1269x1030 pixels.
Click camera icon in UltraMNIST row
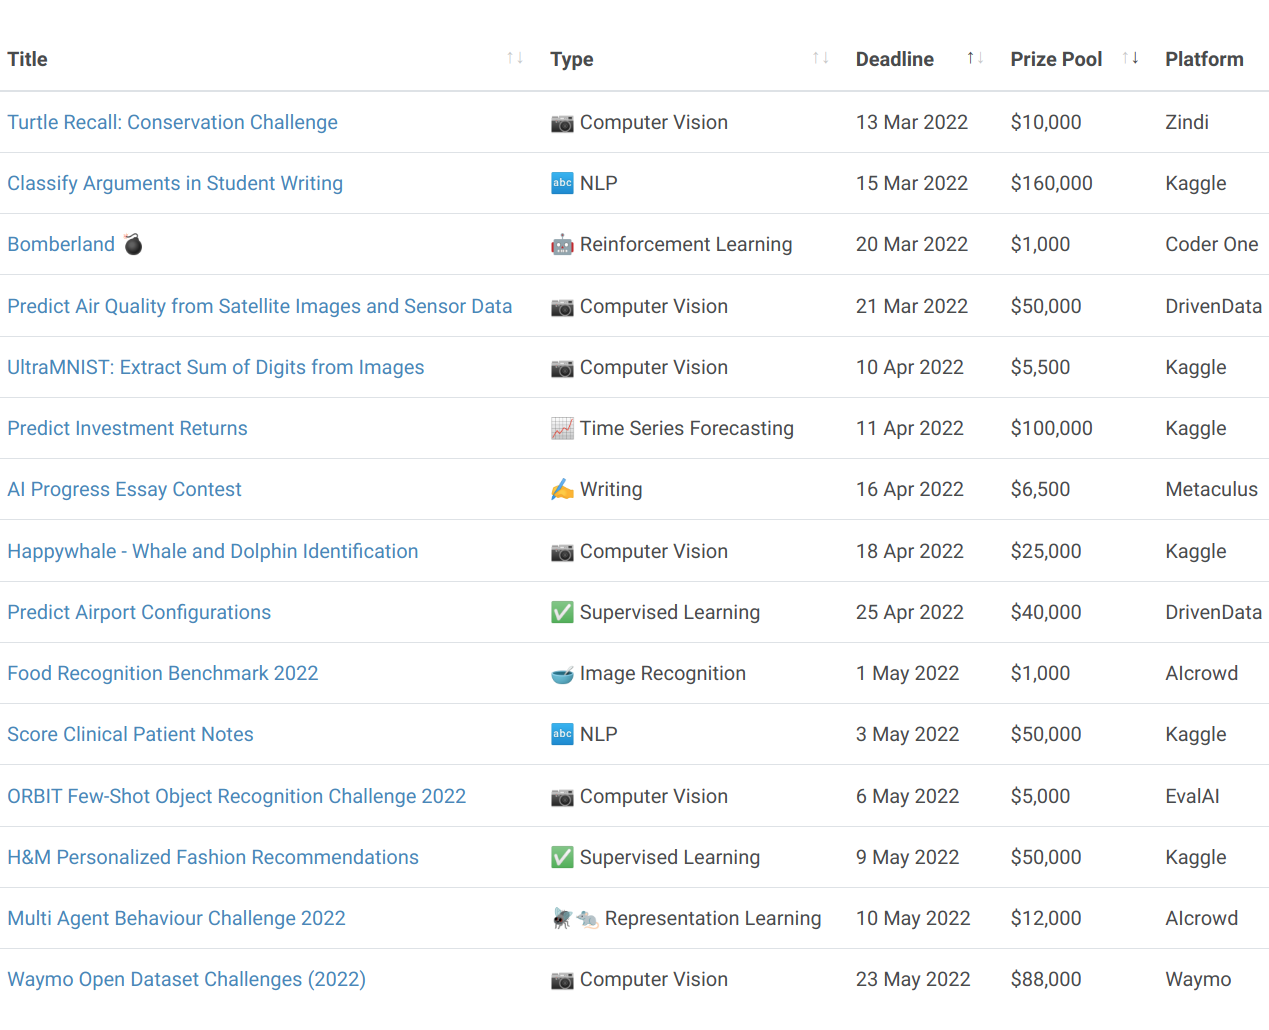tap(562, 368)
